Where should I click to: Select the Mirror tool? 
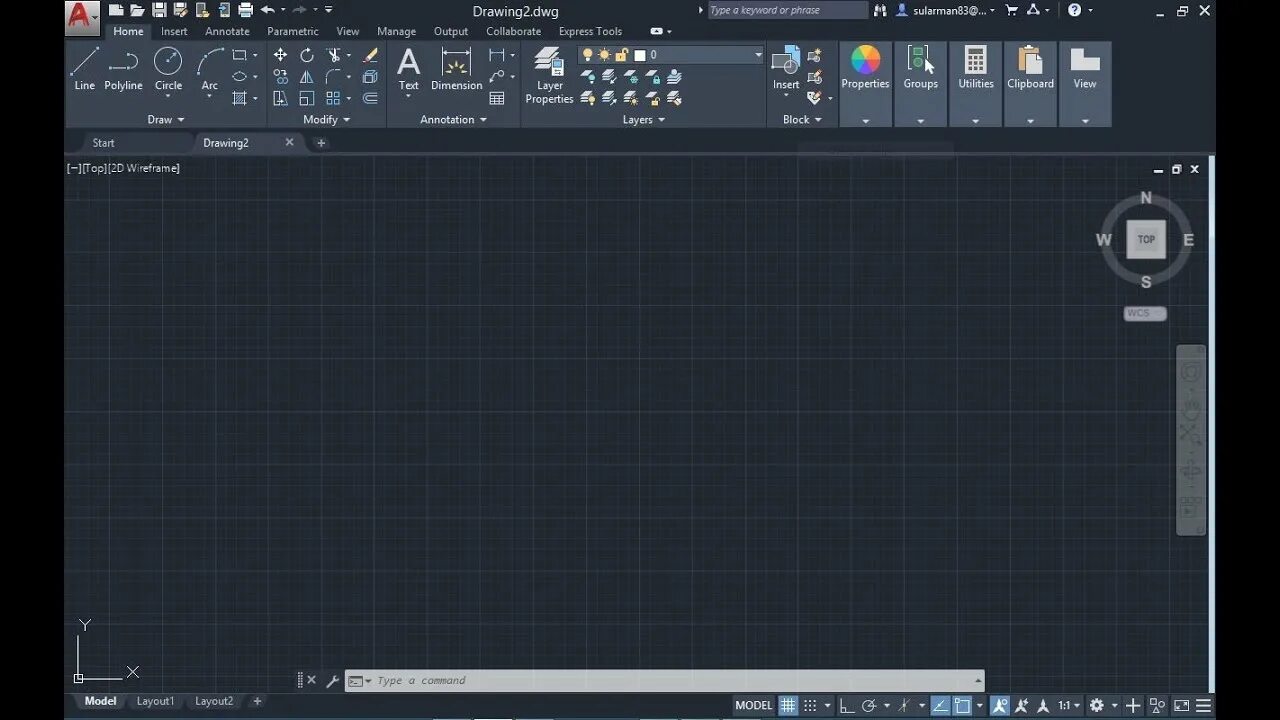[x=307, y=77]
